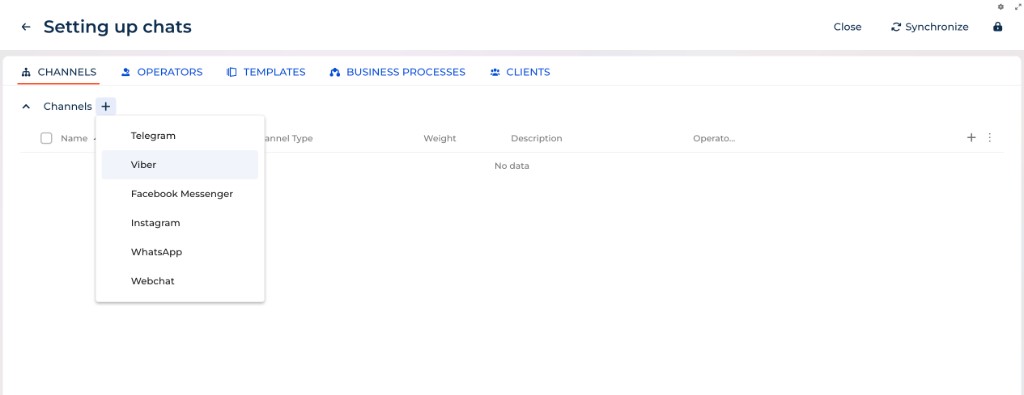Select Viber in the channel menu
Viewport: 1024px width, 395px height.
(x=180, y=165)
